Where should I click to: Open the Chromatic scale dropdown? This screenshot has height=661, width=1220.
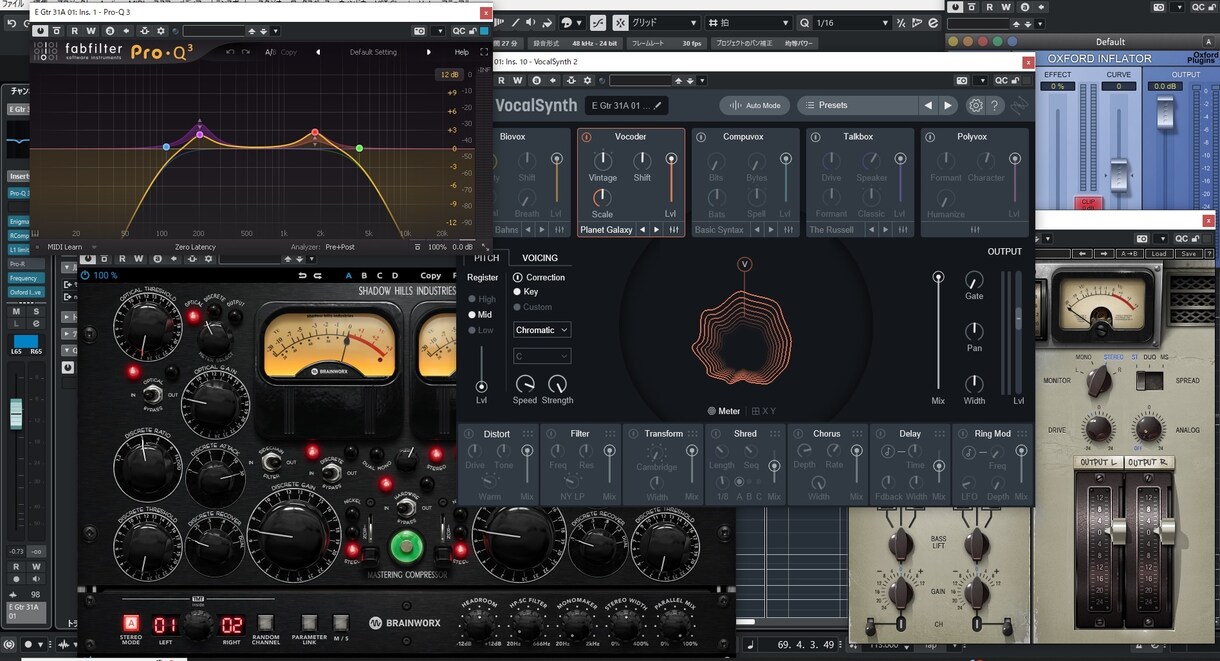click(x=542, y=330)
